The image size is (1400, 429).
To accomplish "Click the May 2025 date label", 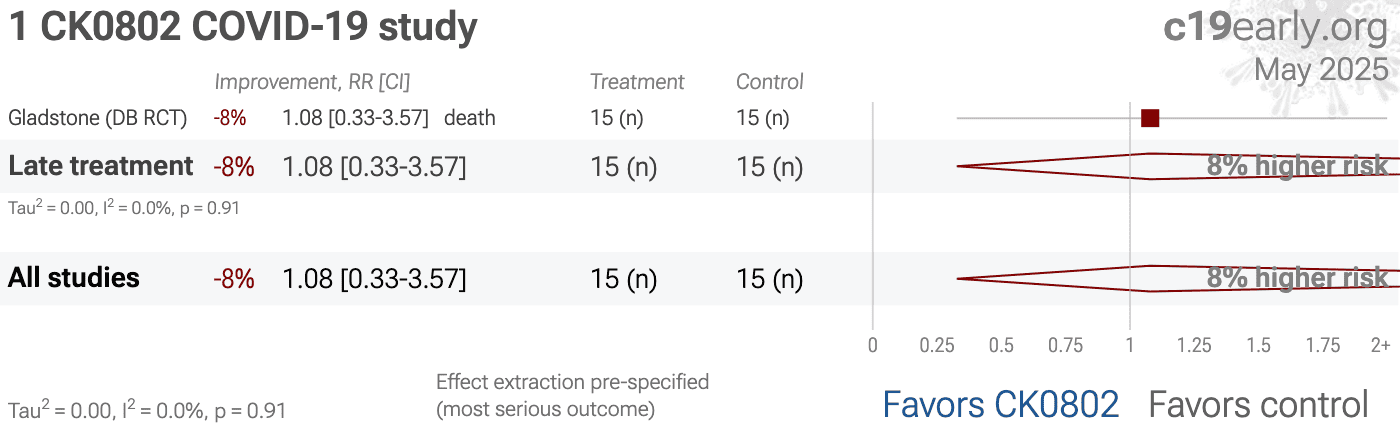I will pyautogui.click(x=1321, y=69).
